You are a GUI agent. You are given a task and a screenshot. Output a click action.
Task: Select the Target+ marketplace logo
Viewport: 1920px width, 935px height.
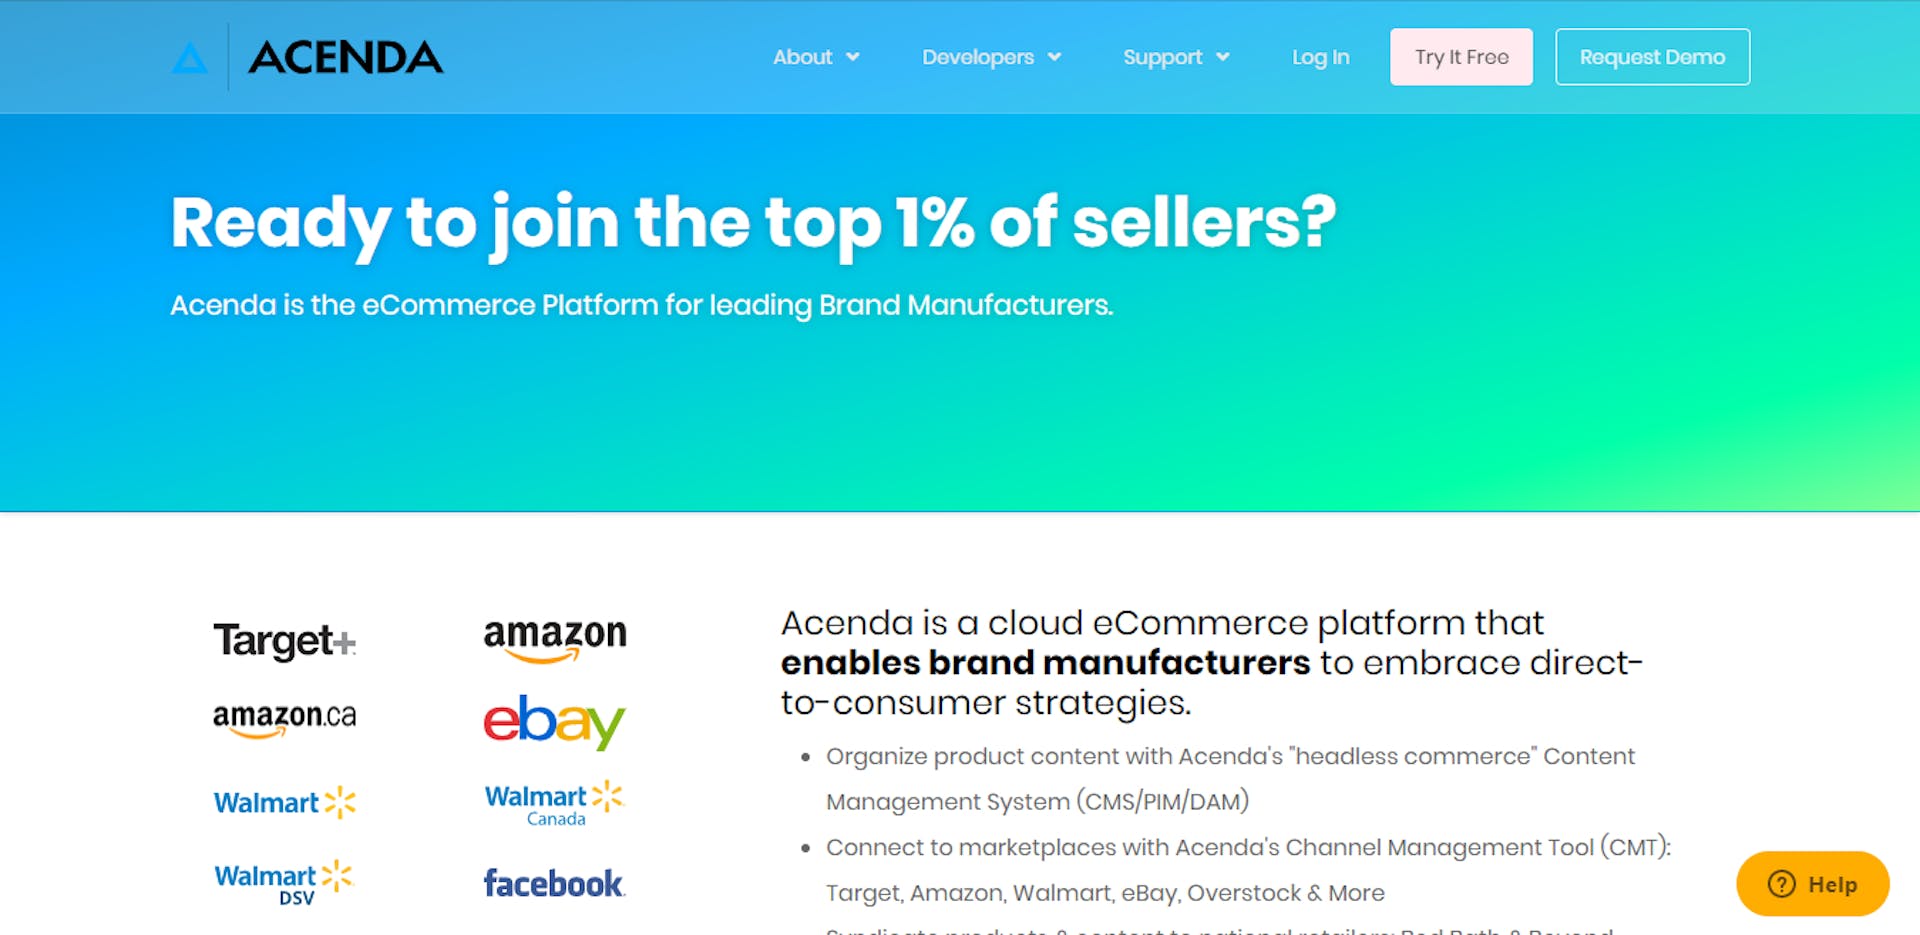[x=284, y=640]
